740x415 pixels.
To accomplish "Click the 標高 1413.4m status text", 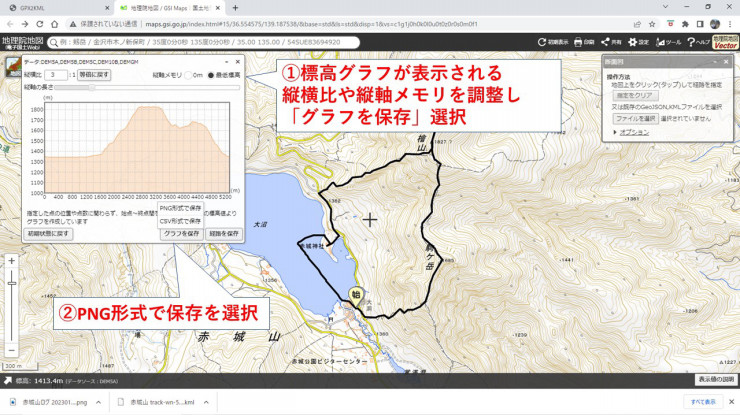I will (x=40, y=381).
